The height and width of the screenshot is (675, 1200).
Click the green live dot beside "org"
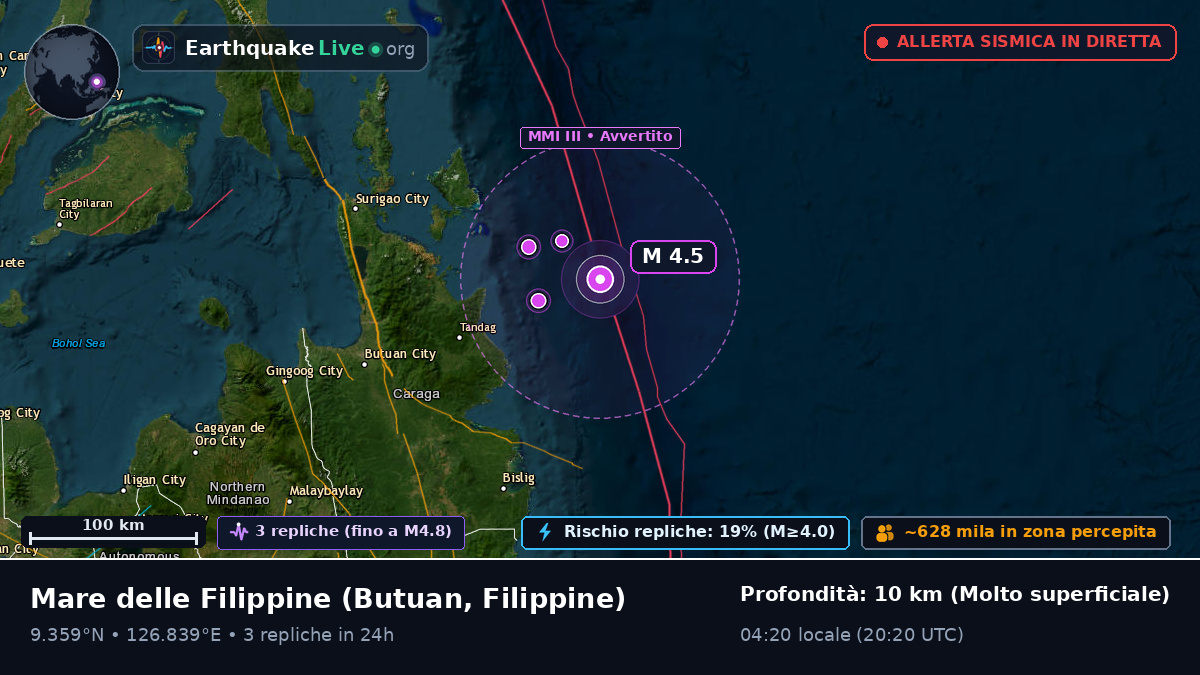375,49
